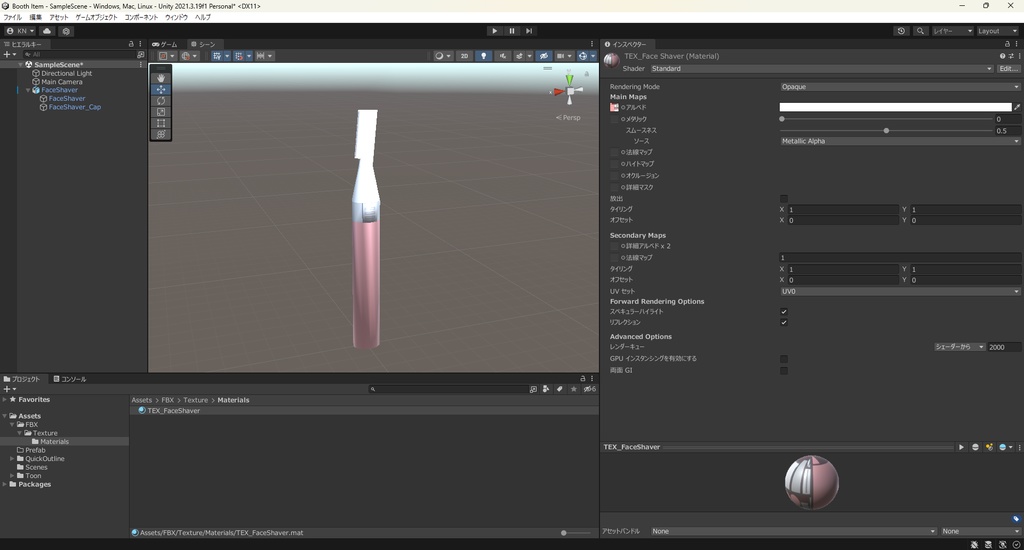Toggle 2D view mode in Scene
The width and height of the screenshot is (1024, 550).
tap(464, 56)
